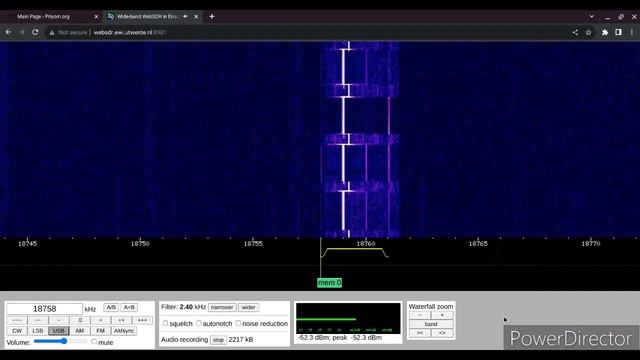Reload the WebSDR page
The image size is (640, 360).
[35, 32]
